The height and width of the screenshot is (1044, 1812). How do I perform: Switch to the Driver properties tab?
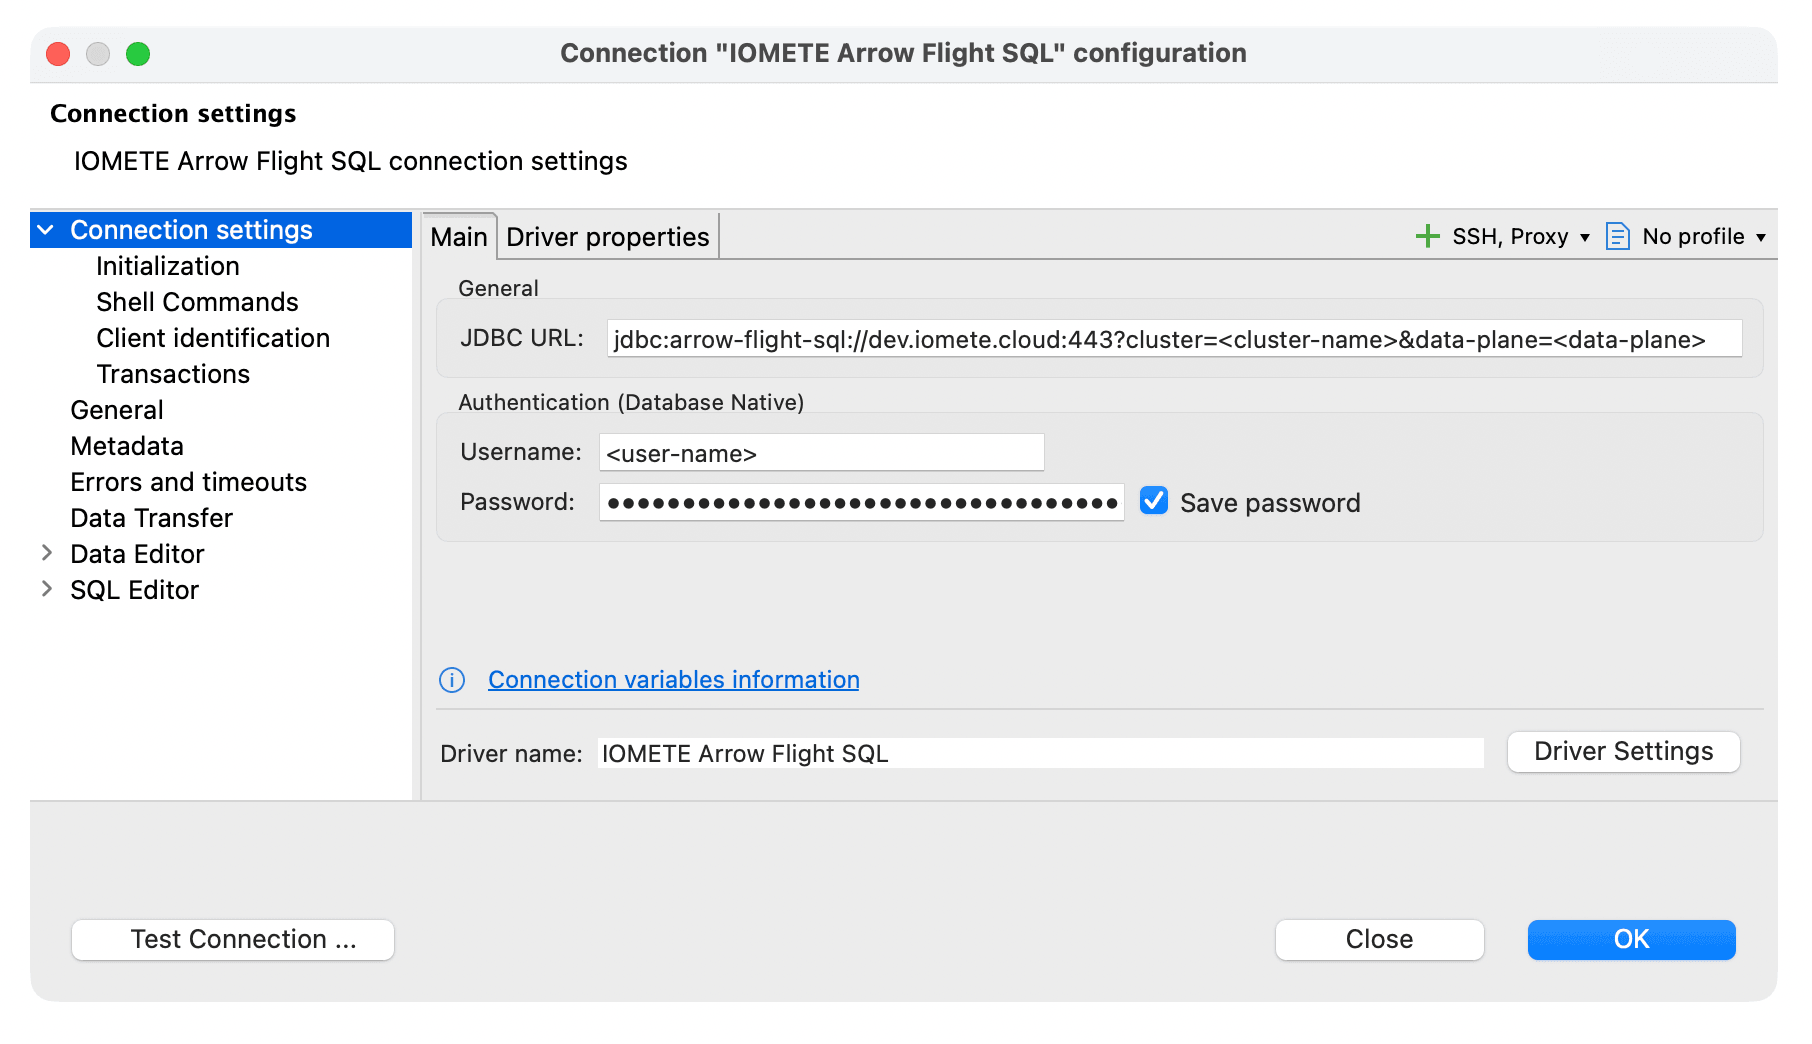pyautogui.click(x=608, y=237)
